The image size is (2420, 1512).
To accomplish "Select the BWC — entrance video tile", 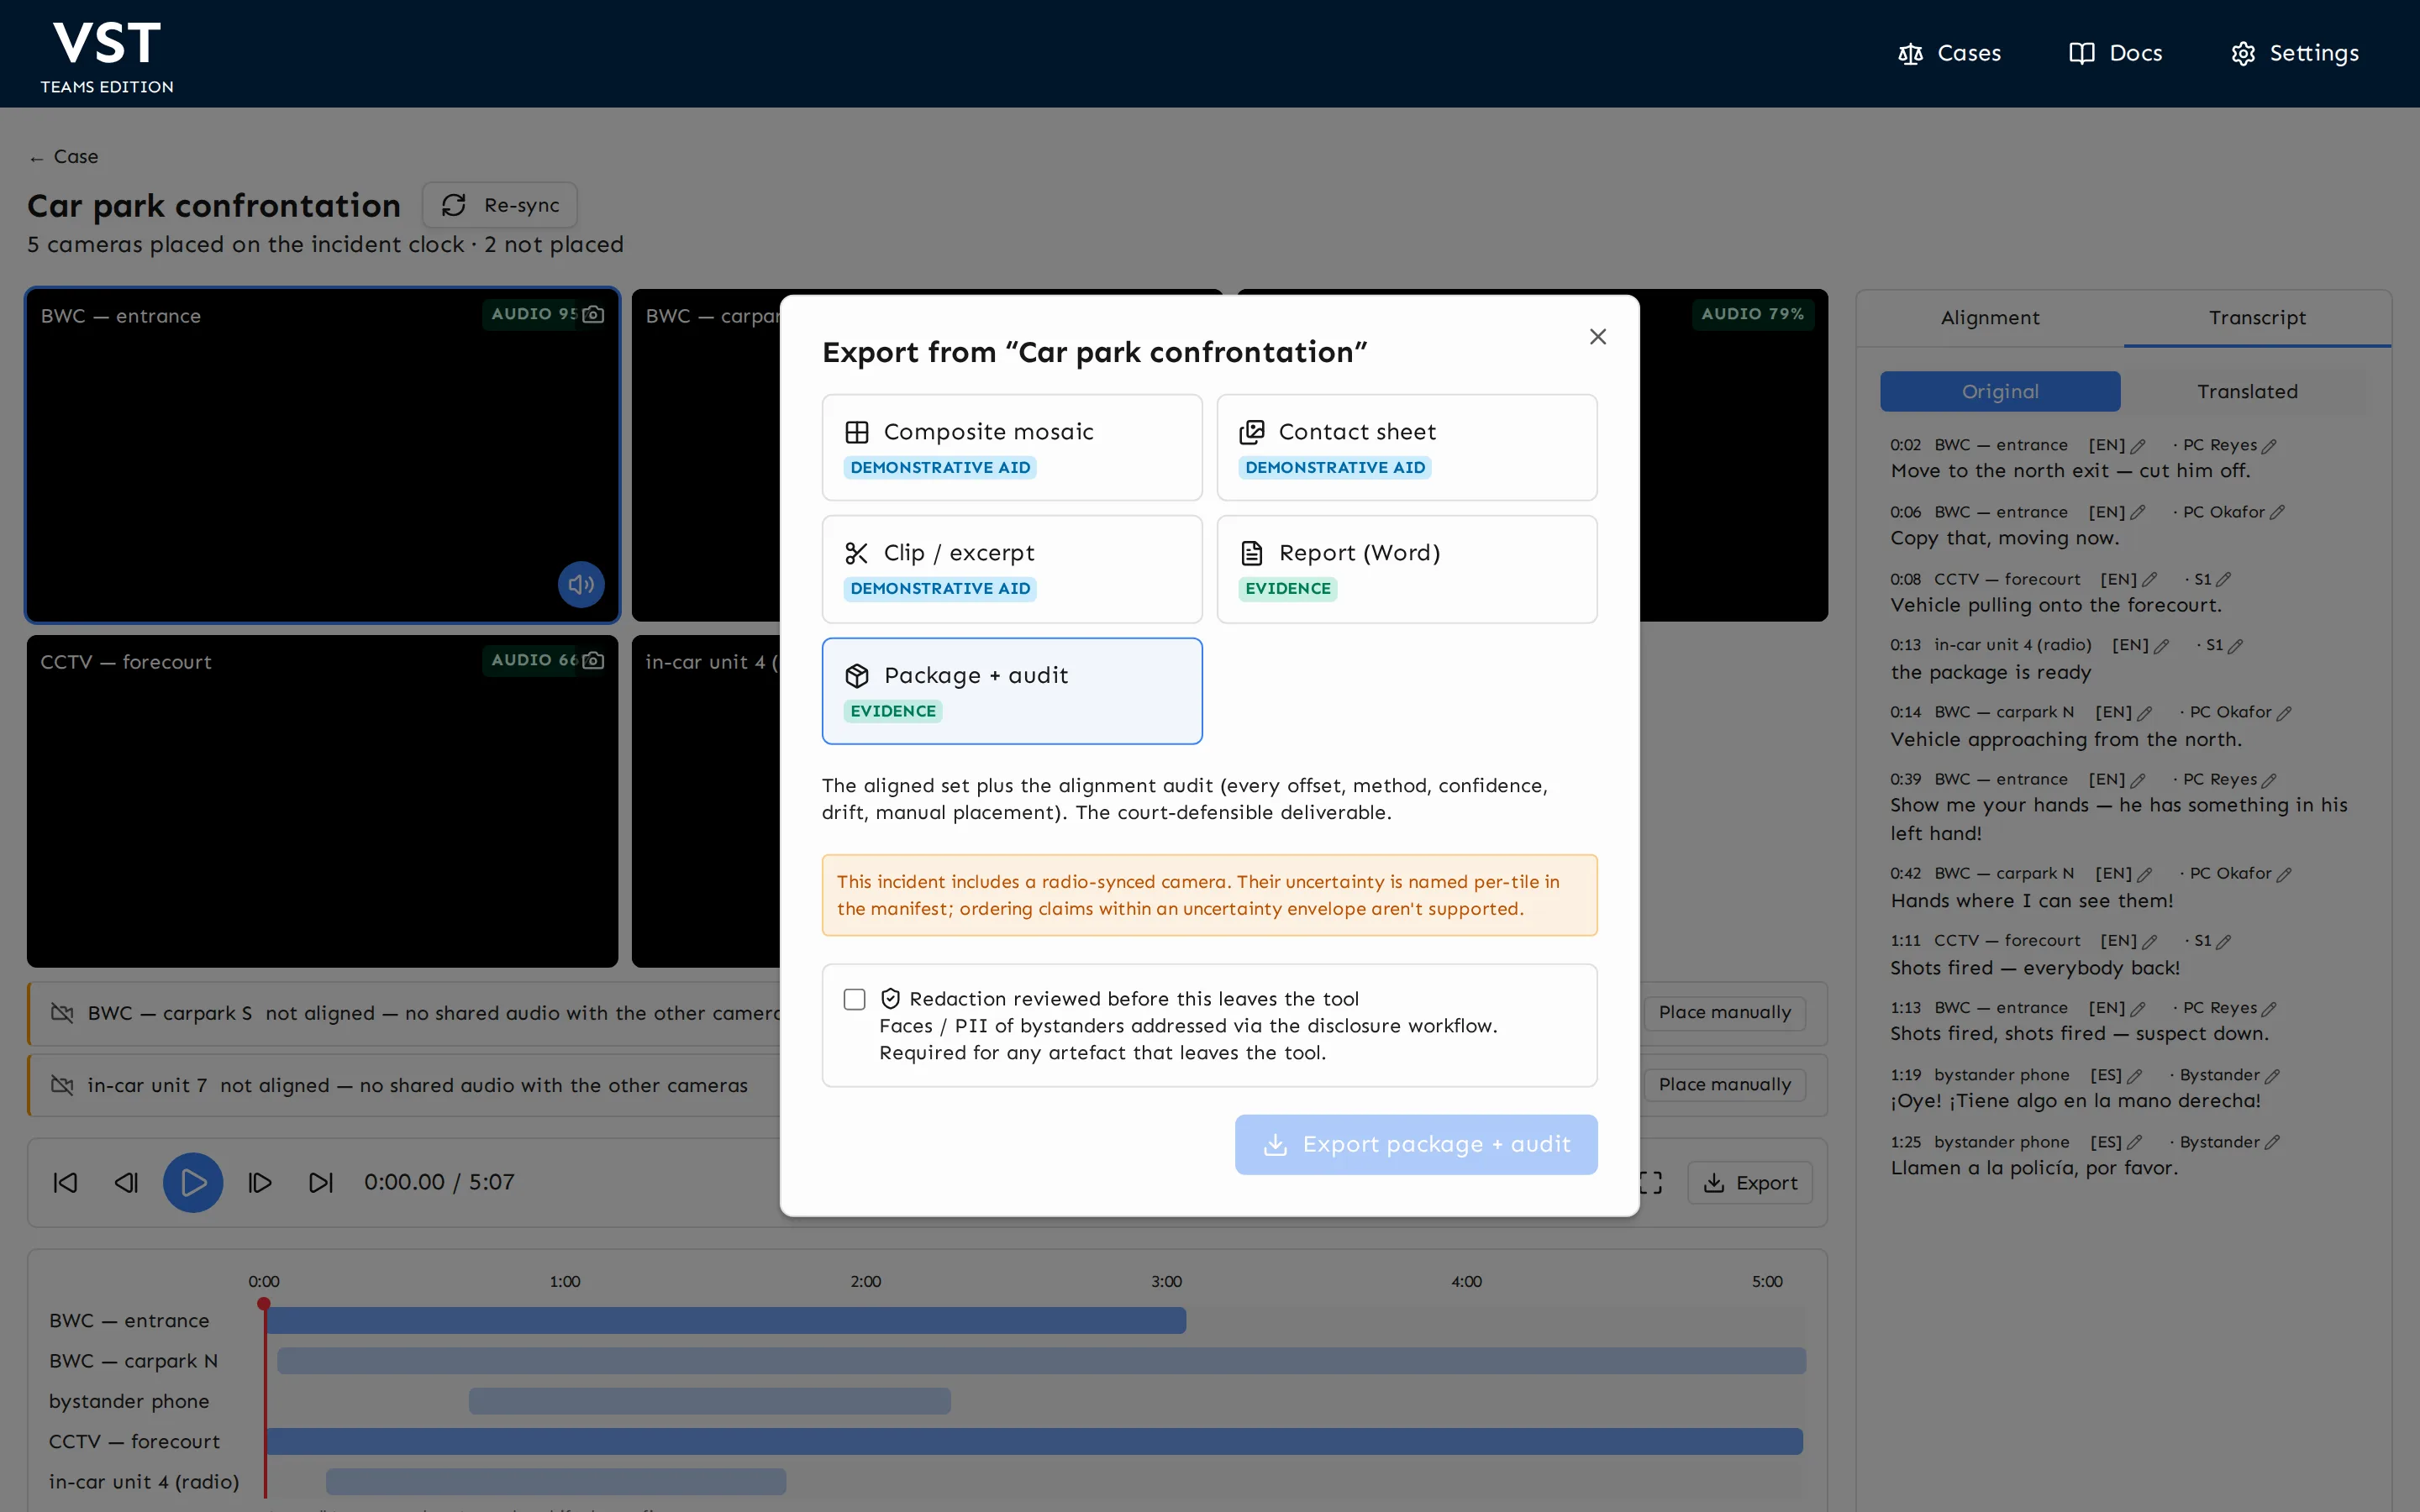I will point(322,455).
